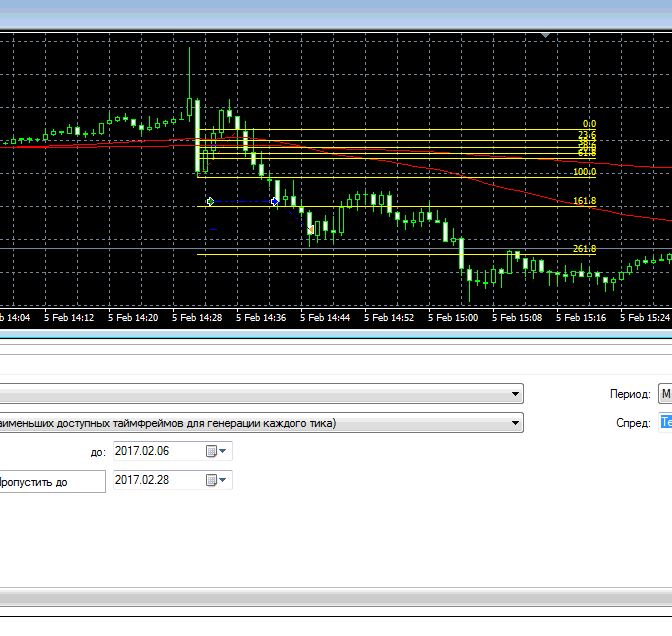Click the chart shift triangle marker

(x=545, y=35)
